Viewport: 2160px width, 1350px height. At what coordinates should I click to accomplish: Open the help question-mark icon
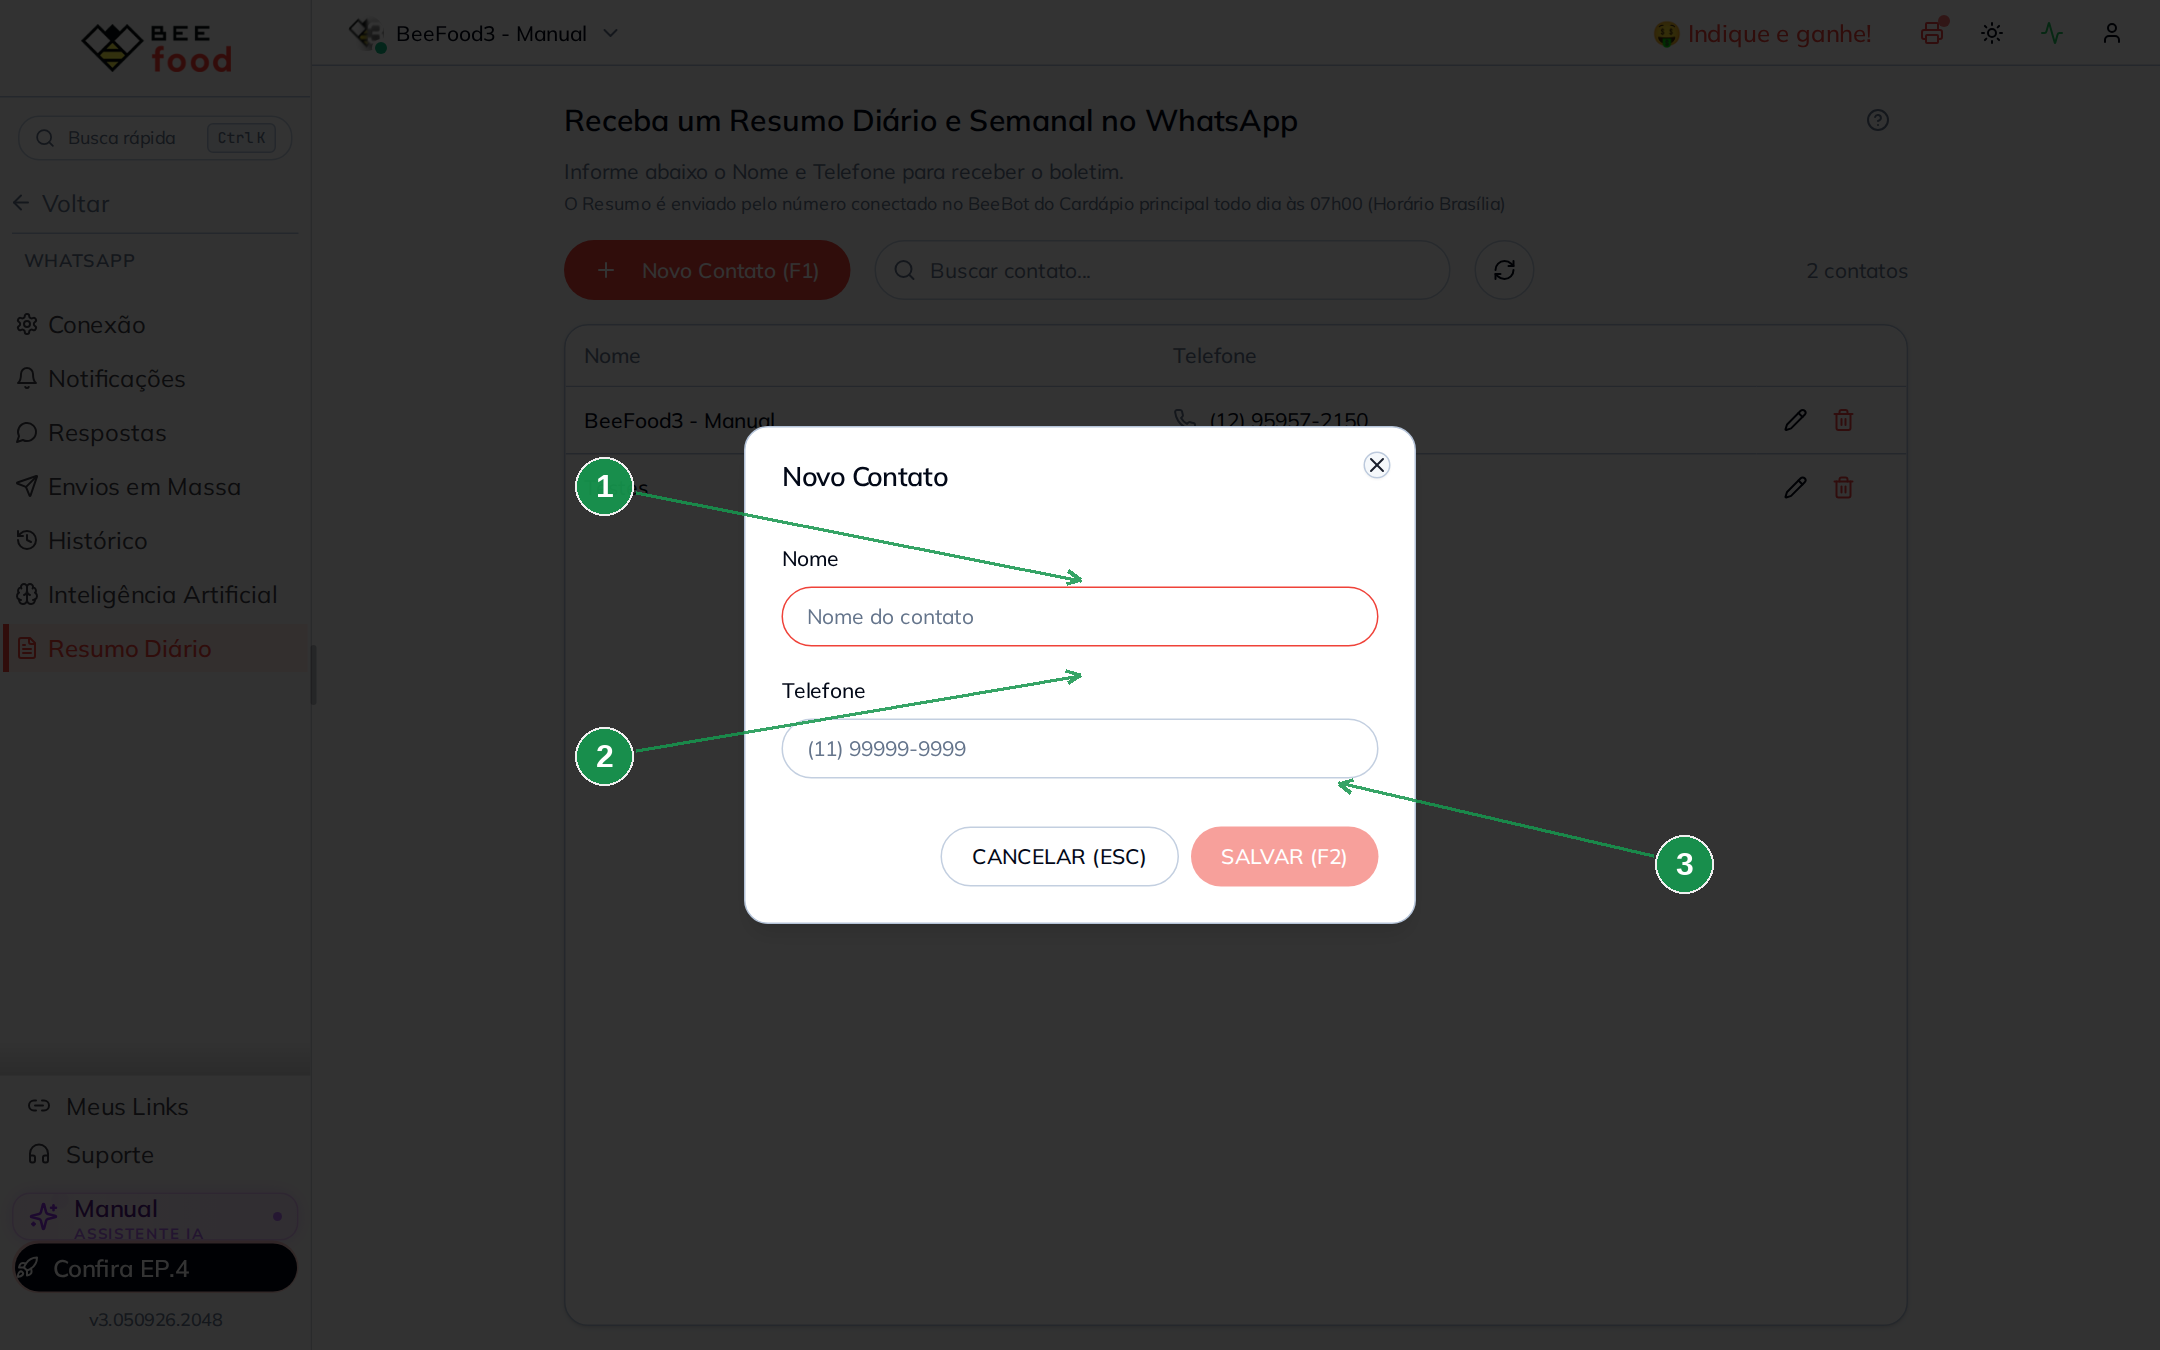pos(1878,120)
